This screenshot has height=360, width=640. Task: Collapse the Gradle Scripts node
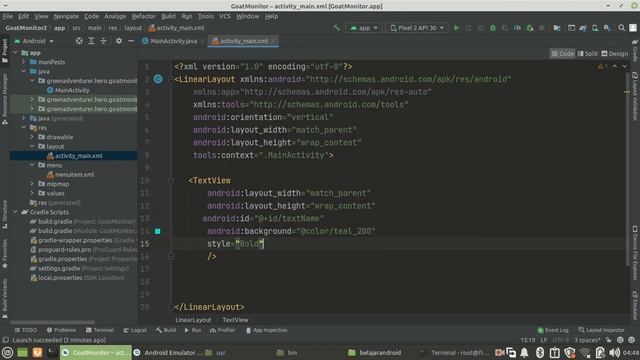point(16,212)
